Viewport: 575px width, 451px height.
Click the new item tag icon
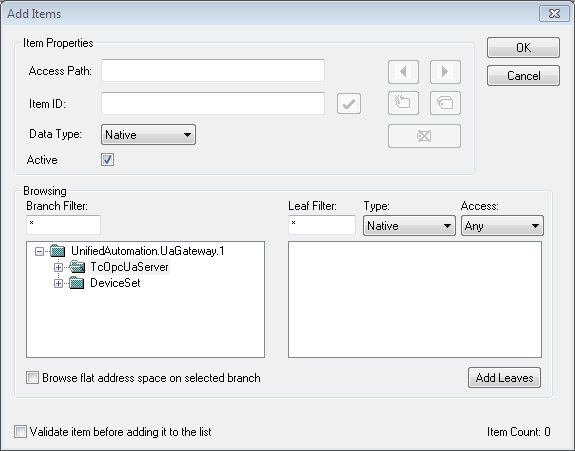pyautogui.click(x=403, y=103)
